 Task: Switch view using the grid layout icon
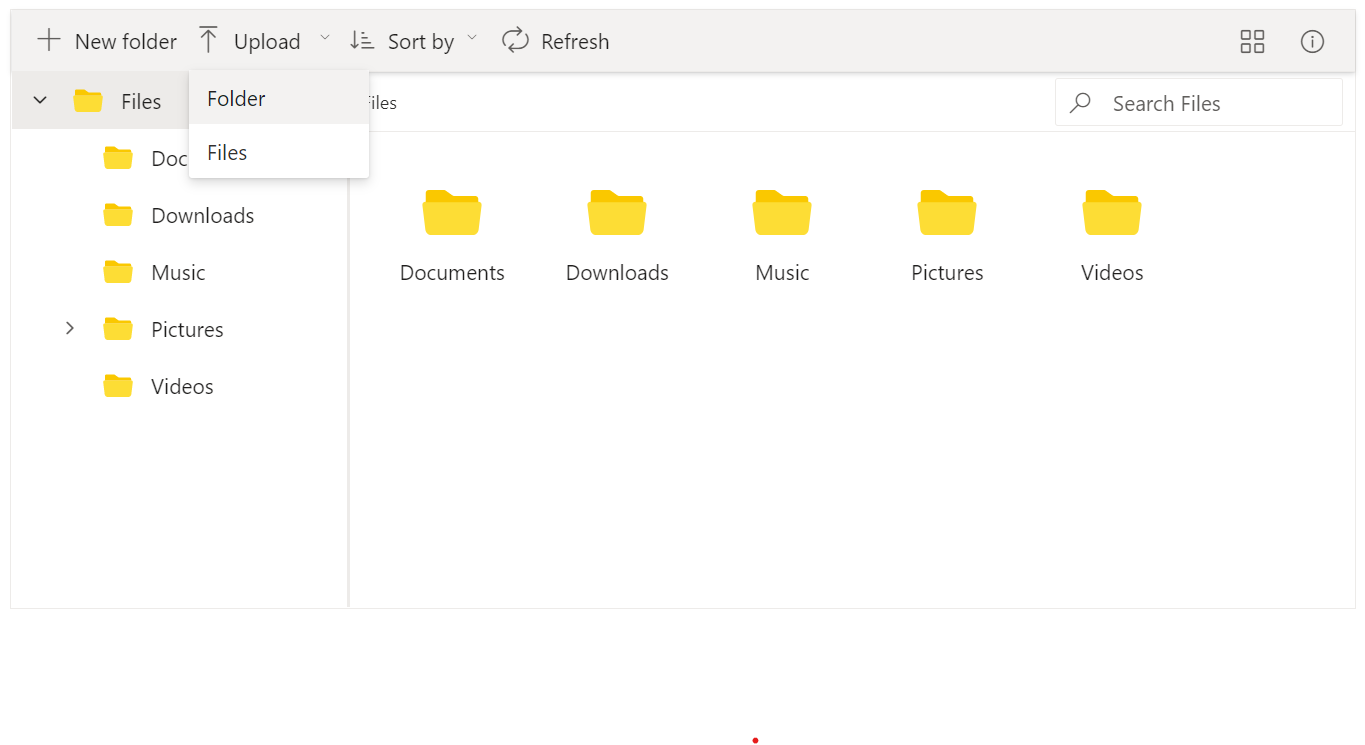click(1252, 41)
